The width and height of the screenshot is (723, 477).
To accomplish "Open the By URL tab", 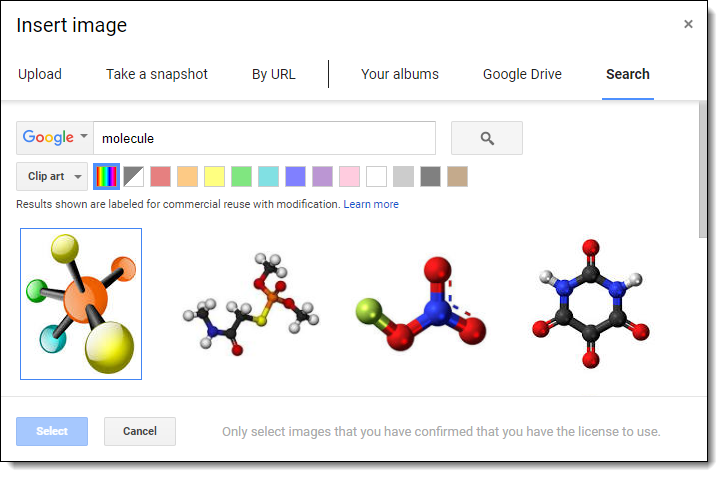I will tap(273, 74).
